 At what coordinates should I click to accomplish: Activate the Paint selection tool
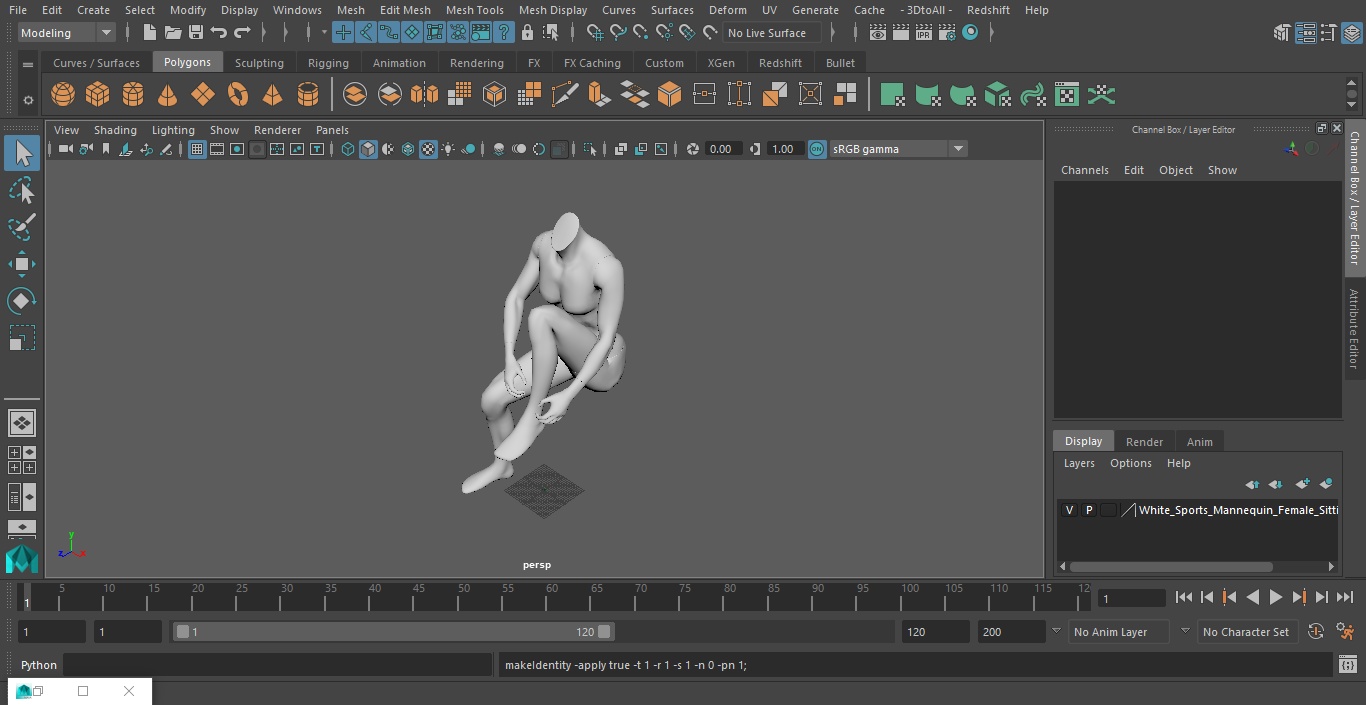click(22, 227)
